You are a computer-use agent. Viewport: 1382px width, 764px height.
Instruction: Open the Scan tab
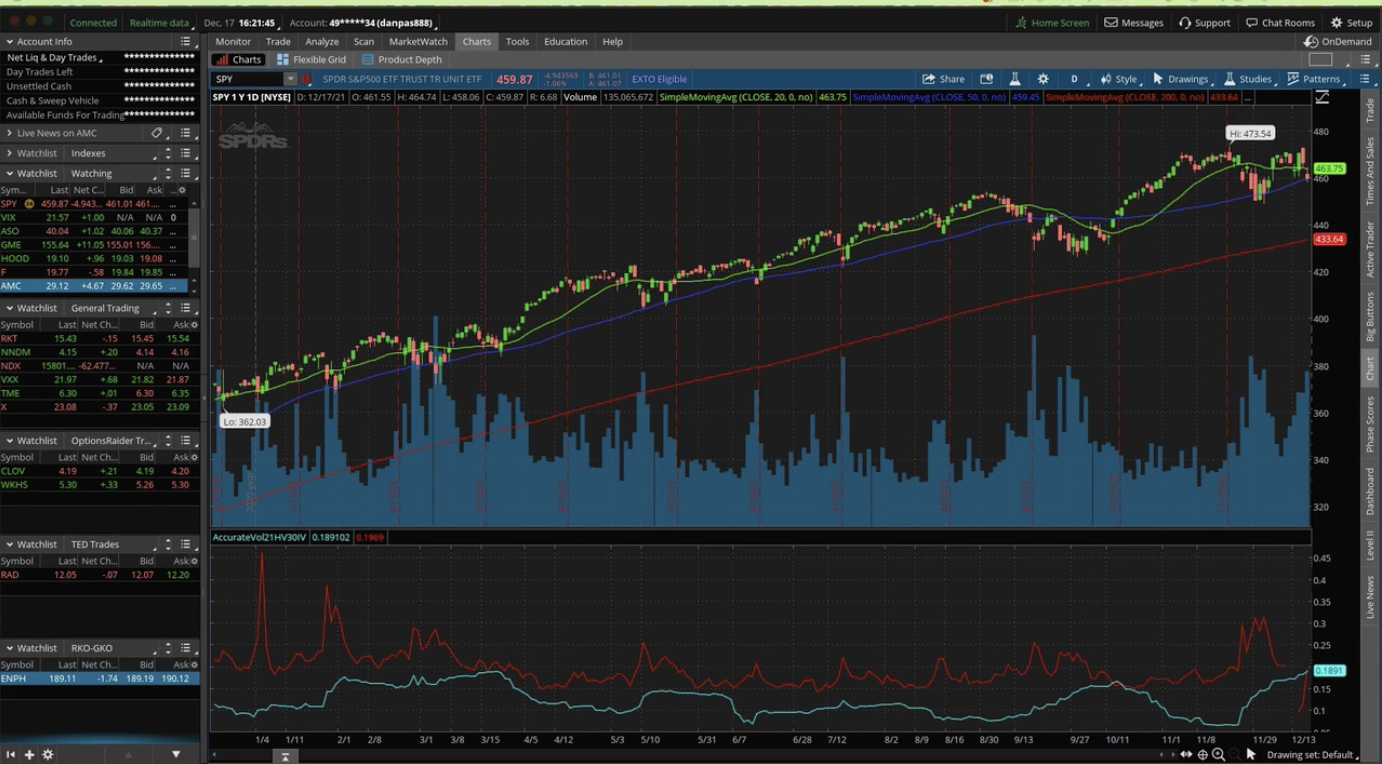click(364, 42)
